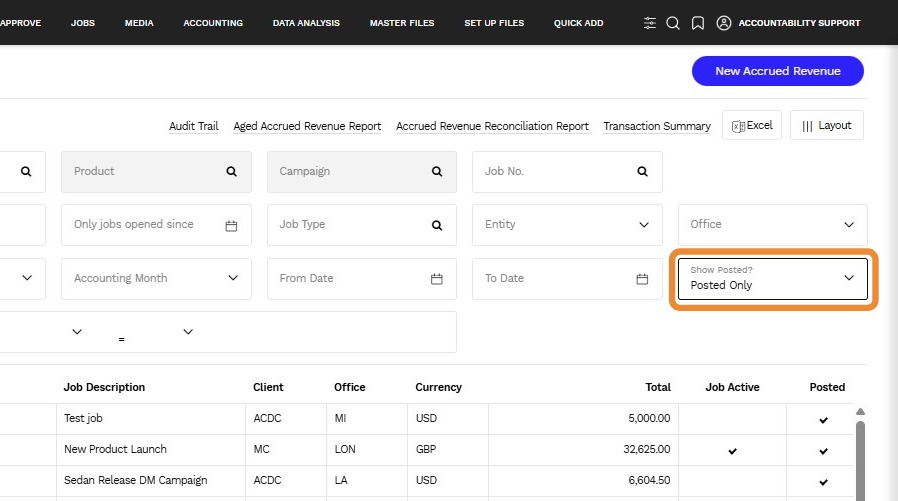Open the Show Posted? dropdown
This screenshot has width=898, height=501.
tap(773, 279)
